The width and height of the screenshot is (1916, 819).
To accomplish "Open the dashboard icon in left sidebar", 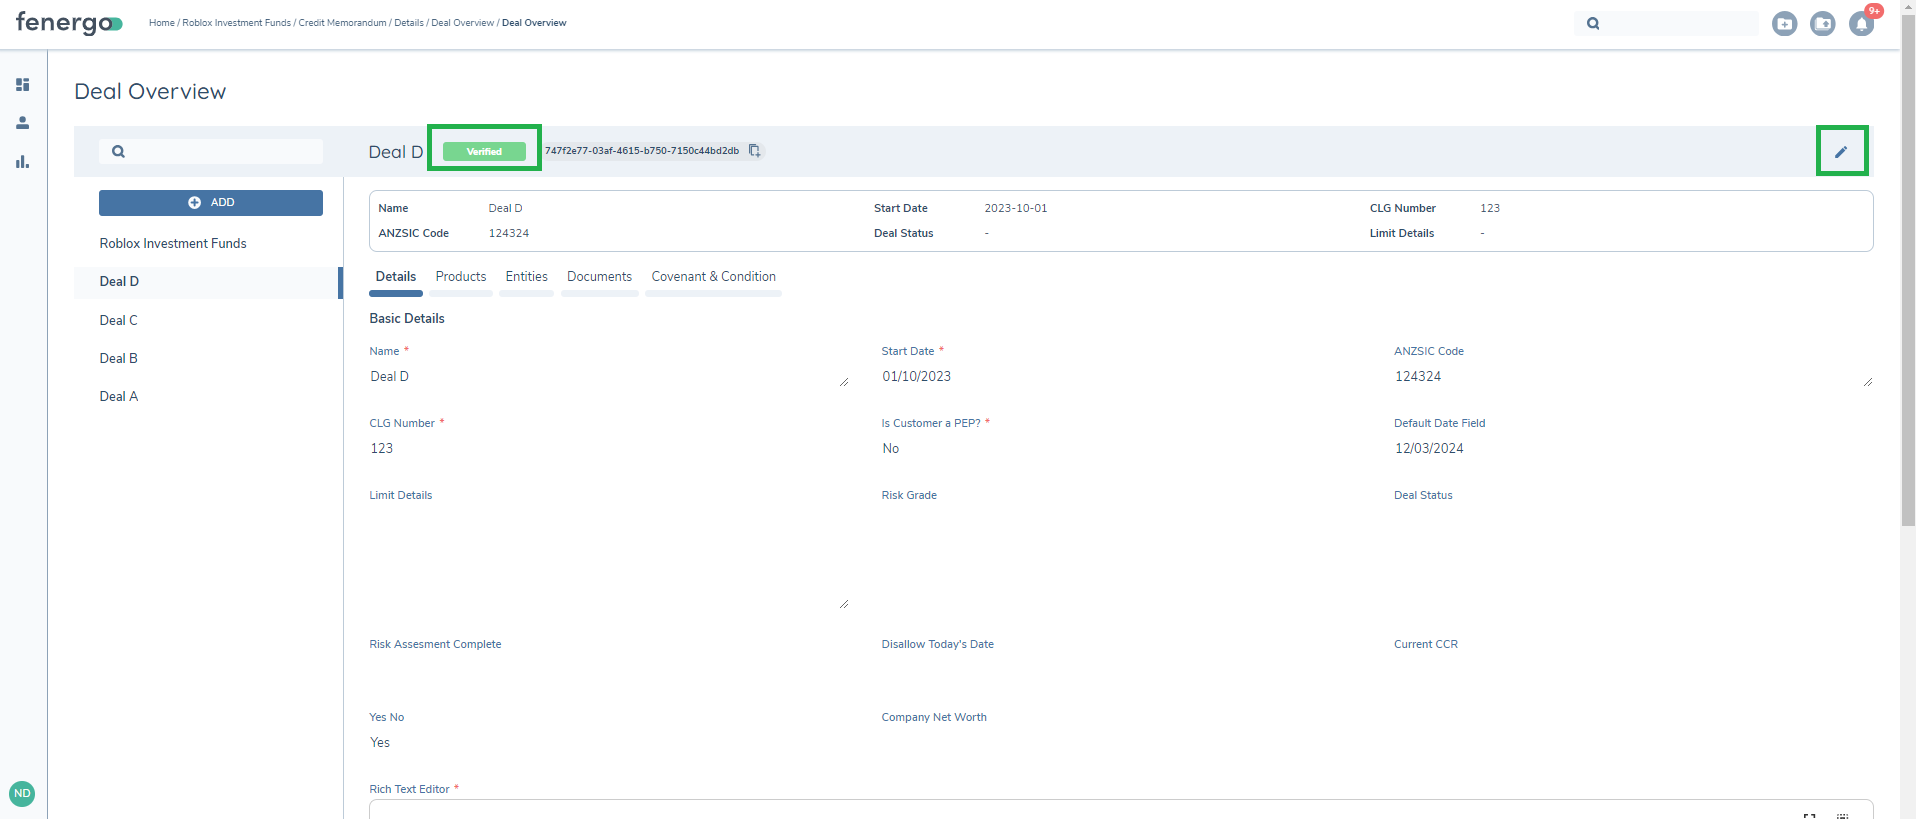I will pos(22,85).
